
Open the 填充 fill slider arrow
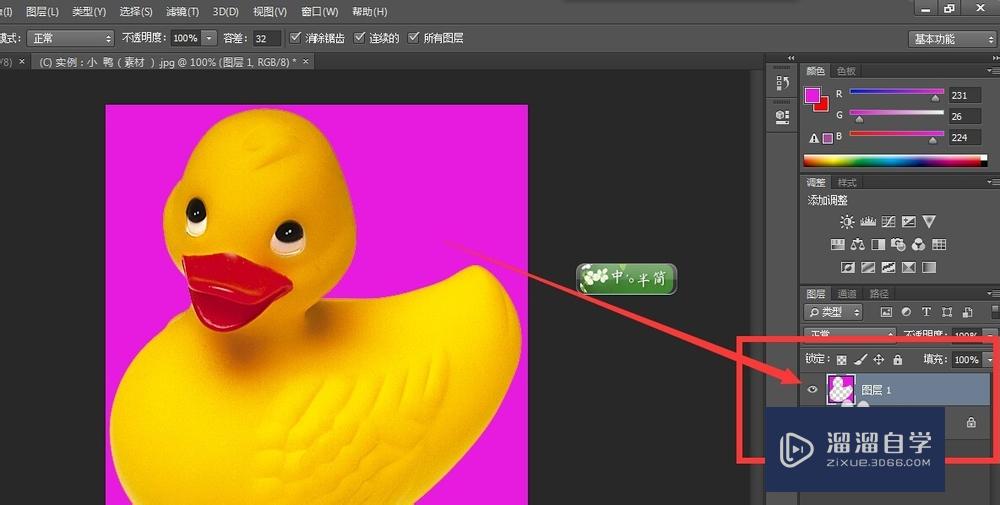coord(990,360)
